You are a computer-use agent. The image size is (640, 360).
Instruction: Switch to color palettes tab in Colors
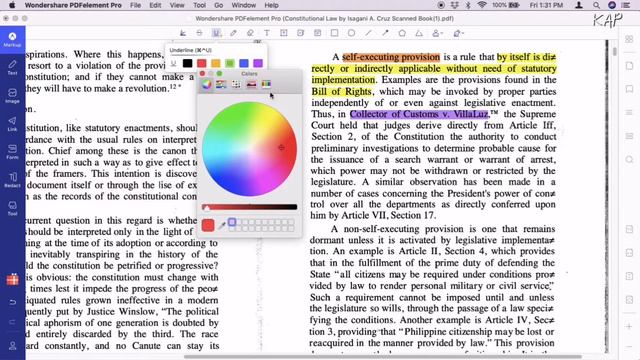[x=236, y=84]
